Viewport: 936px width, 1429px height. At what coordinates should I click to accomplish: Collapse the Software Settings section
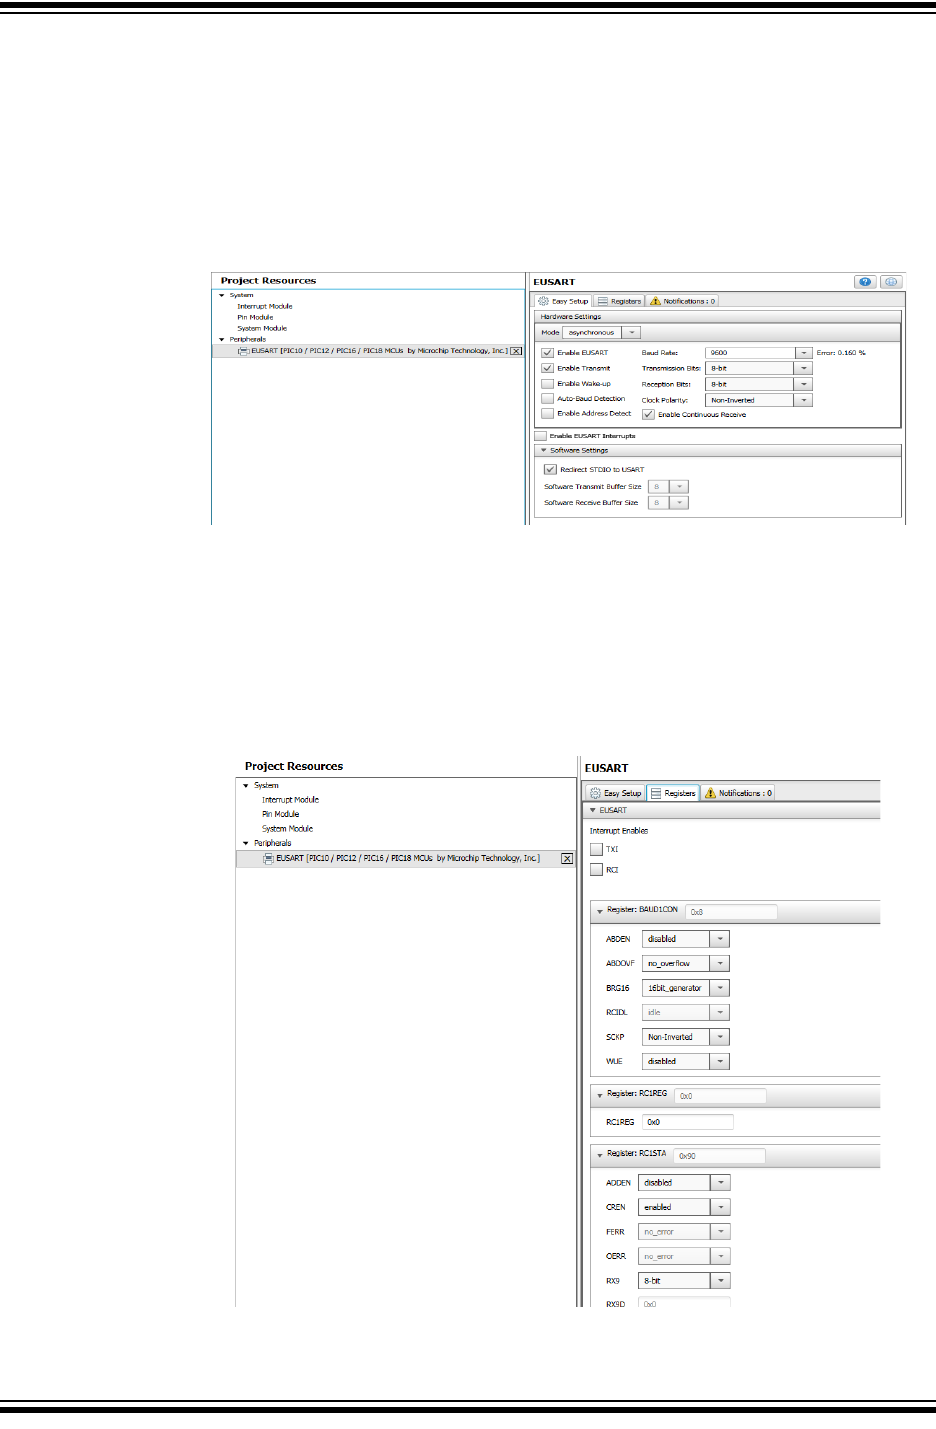pyautogui.click(x=544, y=450)
